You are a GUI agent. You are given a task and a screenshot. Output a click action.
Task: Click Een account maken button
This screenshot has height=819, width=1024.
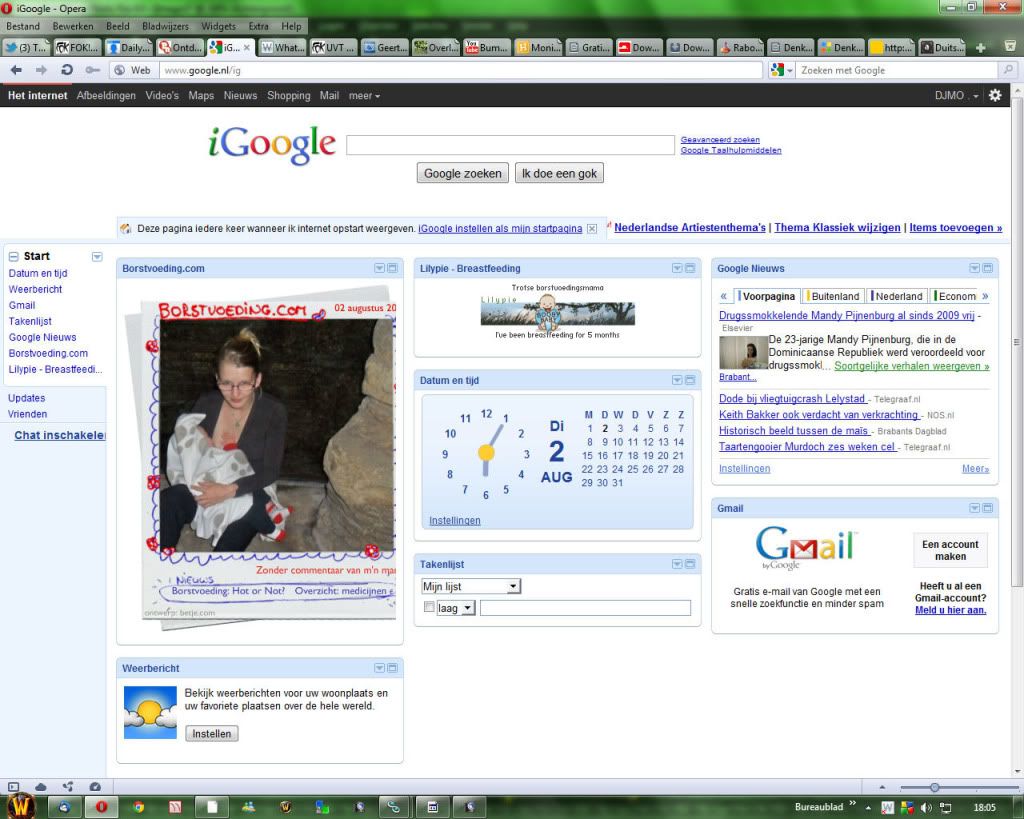point(950,550)
